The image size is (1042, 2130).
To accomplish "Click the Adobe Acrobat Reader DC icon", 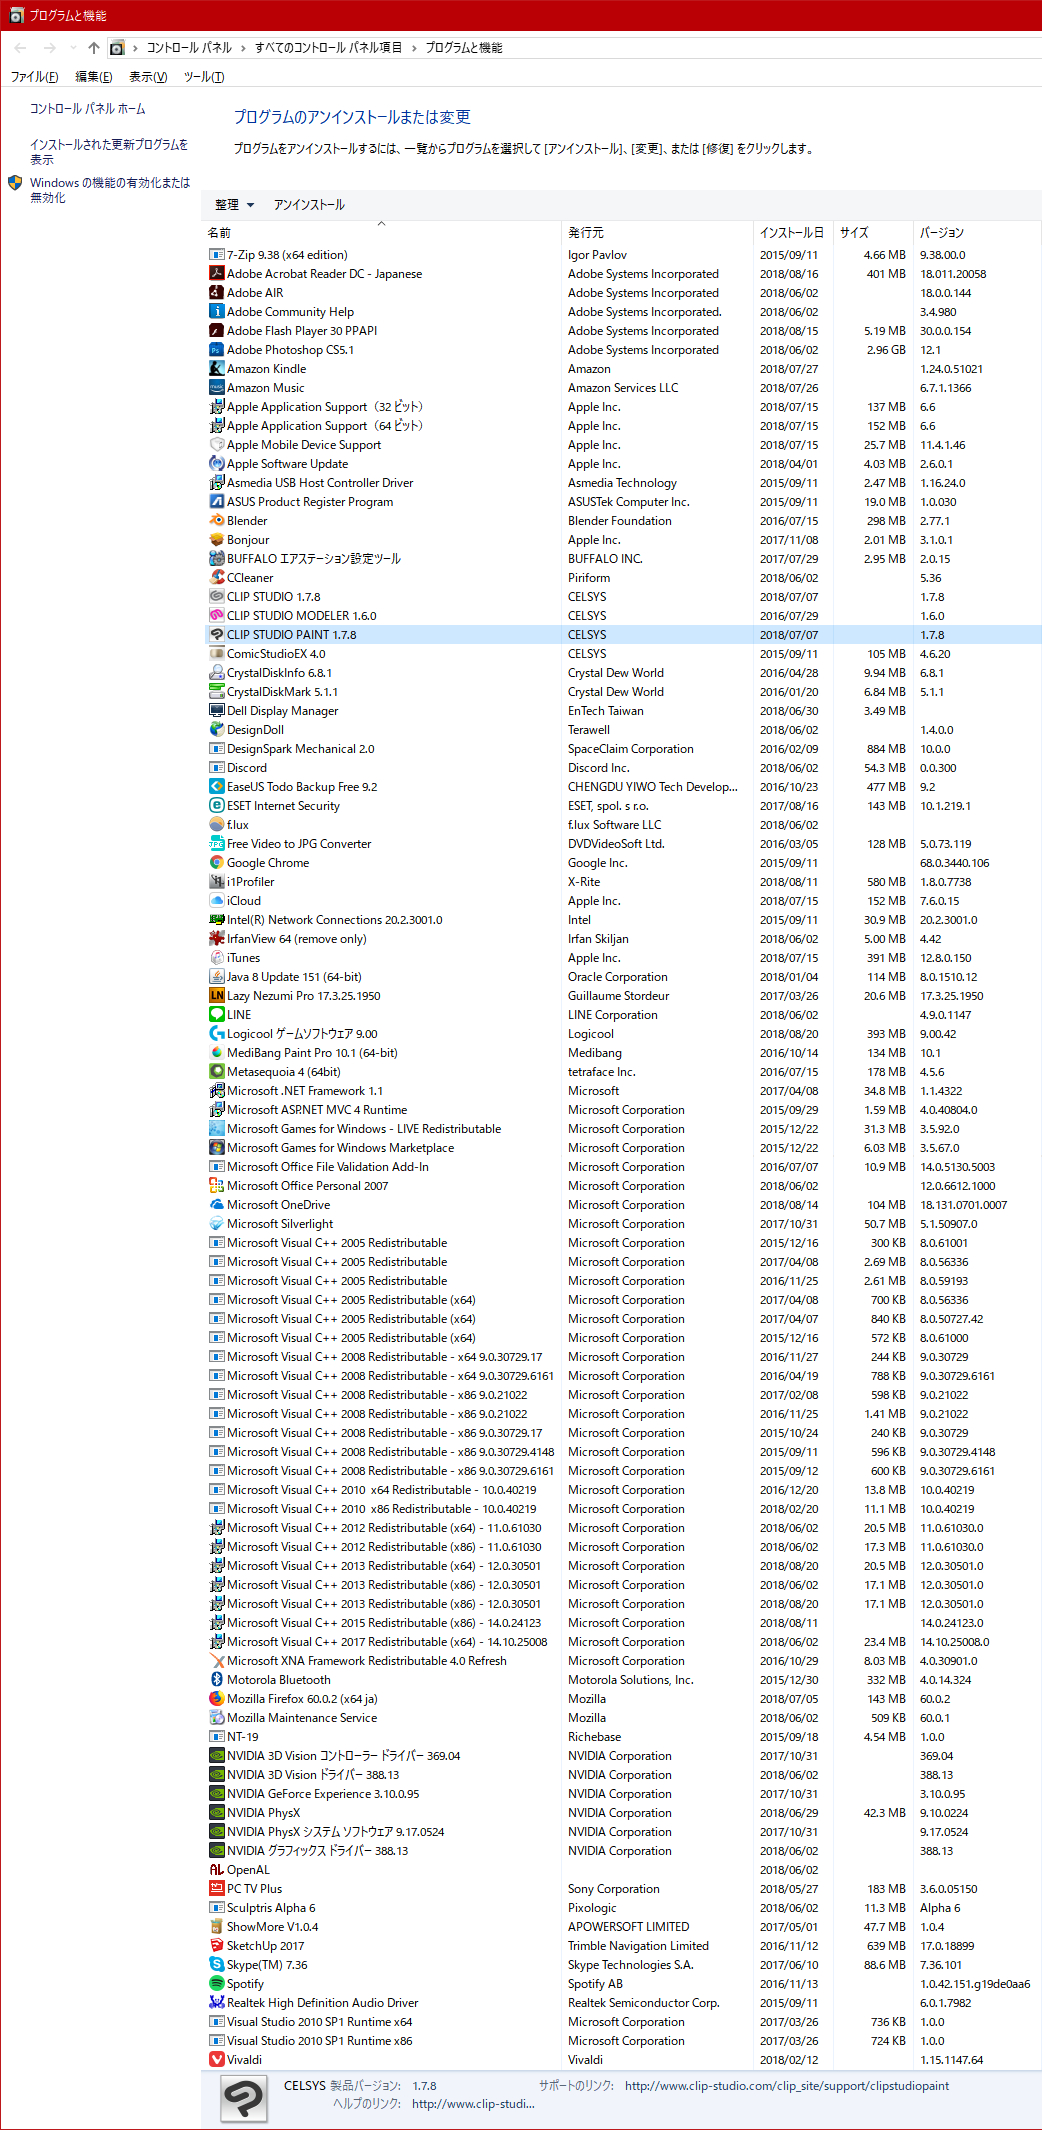I will tap(216, 274).
